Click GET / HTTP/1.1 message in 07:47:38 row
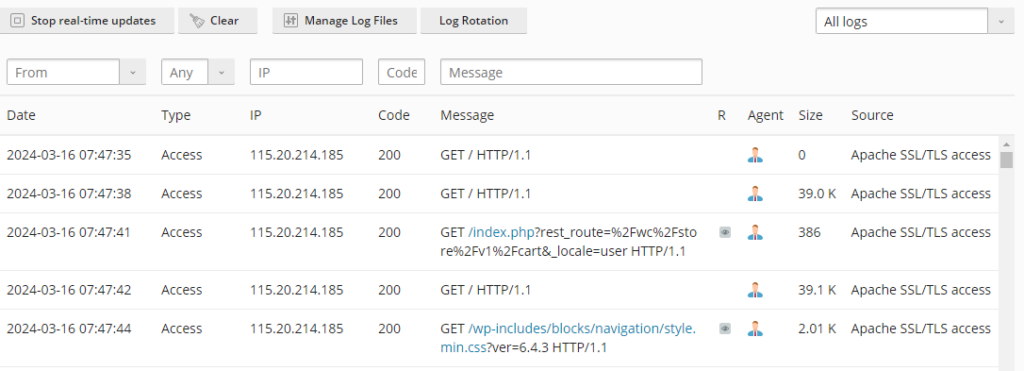This screenshot has height=371, width=1024. pos(486,193)
